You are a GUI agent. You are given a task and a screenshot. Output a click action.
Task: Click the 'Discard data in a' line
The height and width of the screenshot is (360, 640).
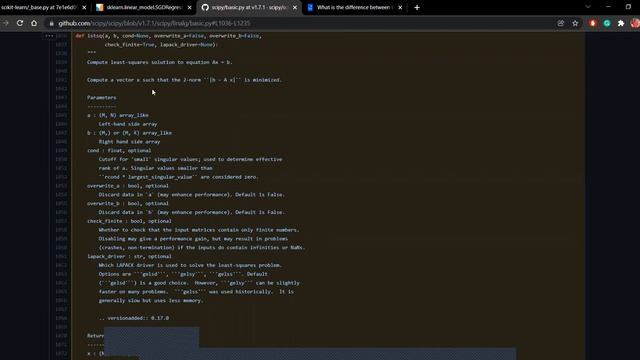pyautogui.click(x=192, y=195)
